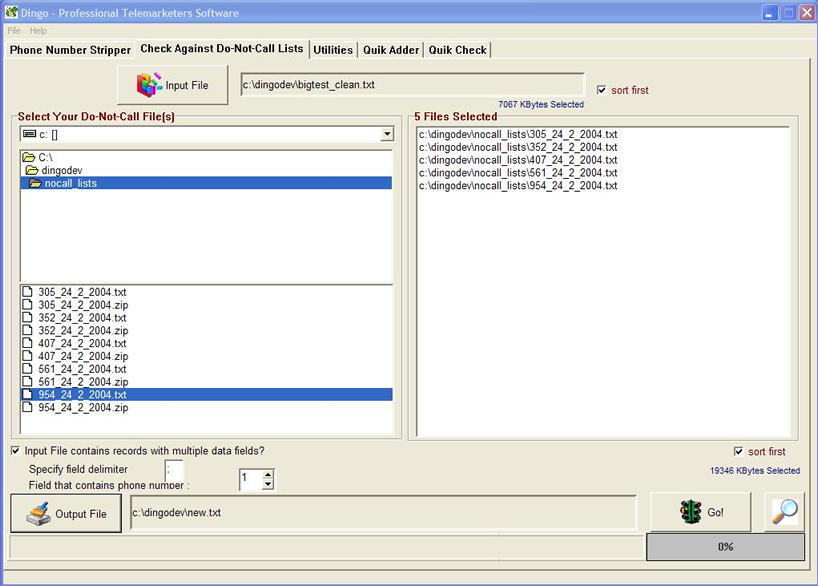Click file icon beside 352_24_2_2004.txt
This screenshot has width=818, height=586.
28,317
